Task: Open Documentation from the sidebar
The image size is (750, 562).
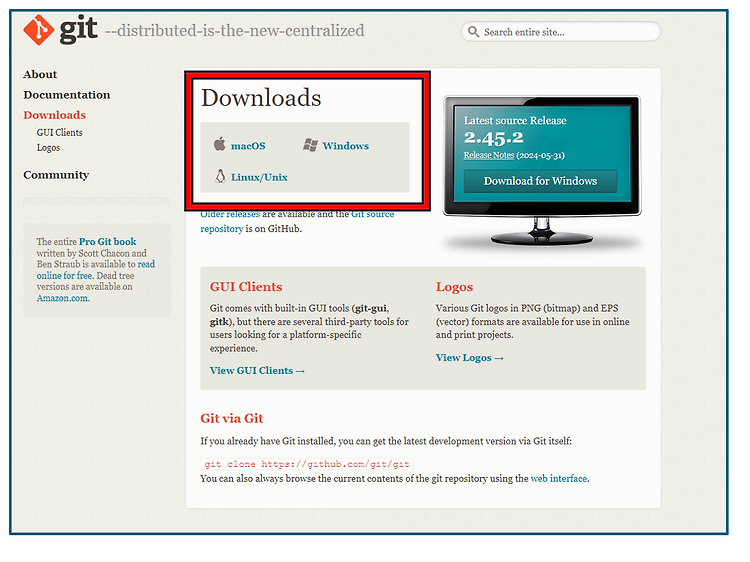Action: click(x=67, y=95)
